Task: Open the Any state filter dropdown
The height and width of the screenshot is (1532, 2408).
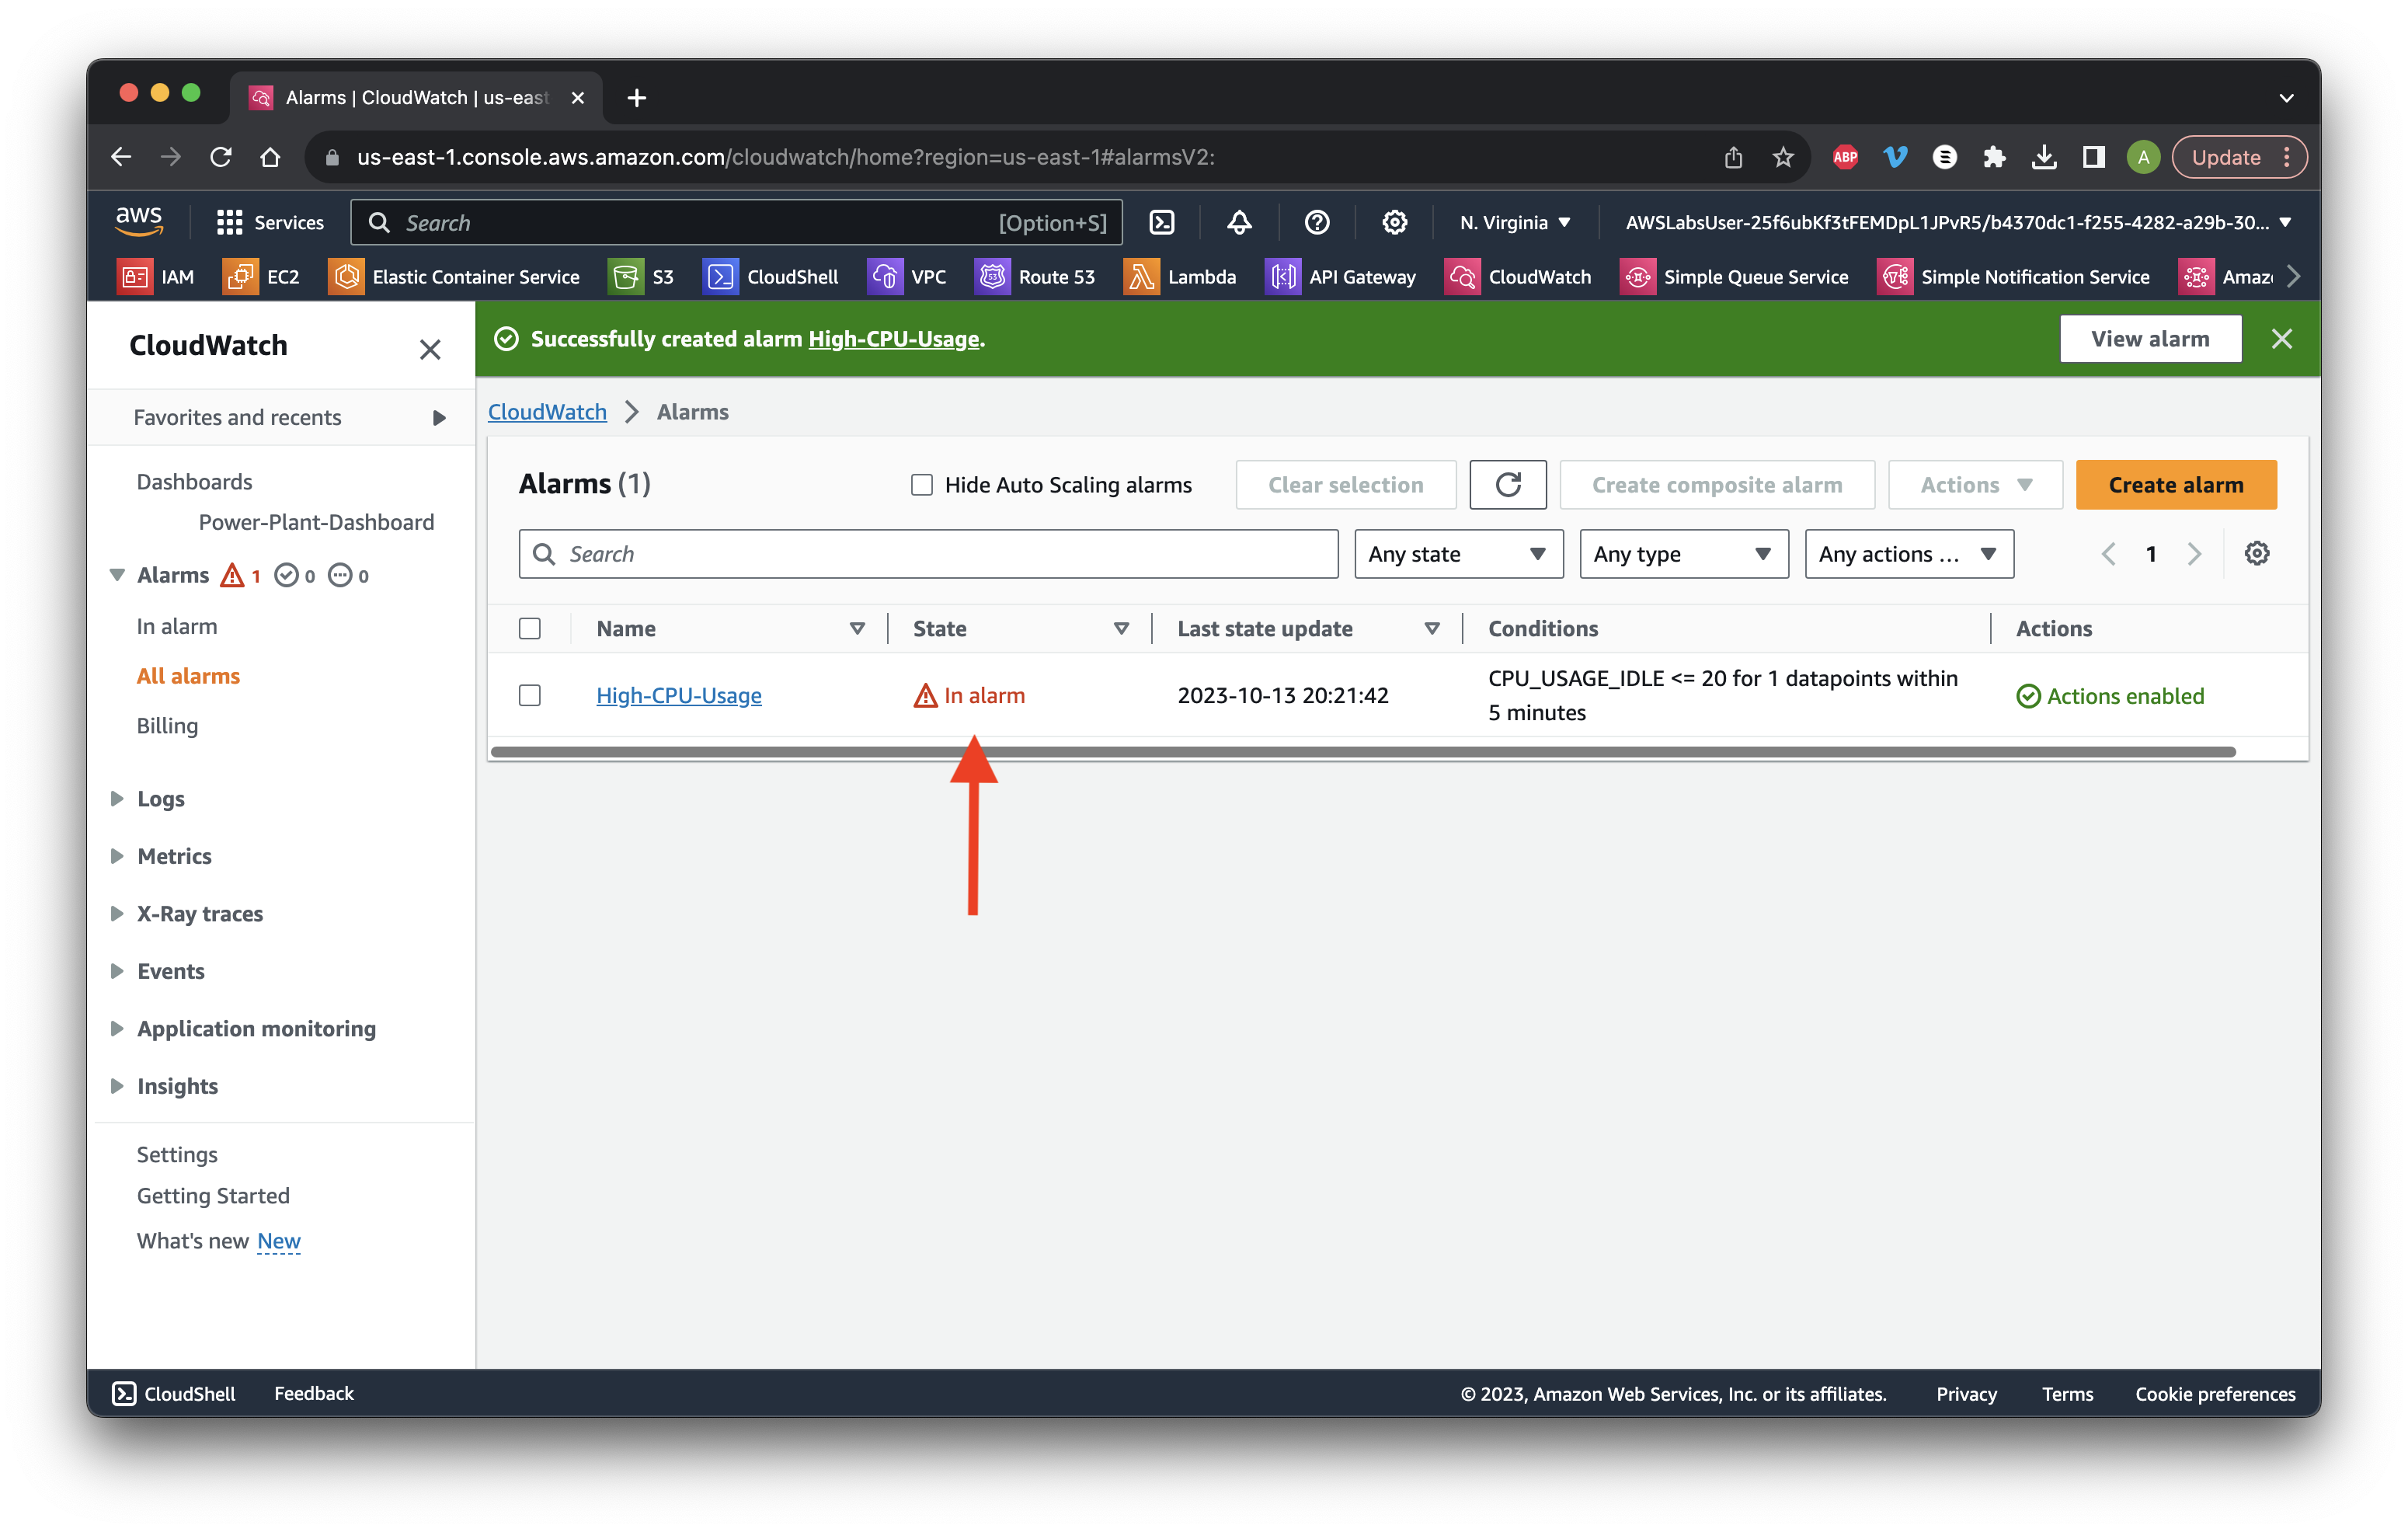Action: click(x=1458, y=554)
